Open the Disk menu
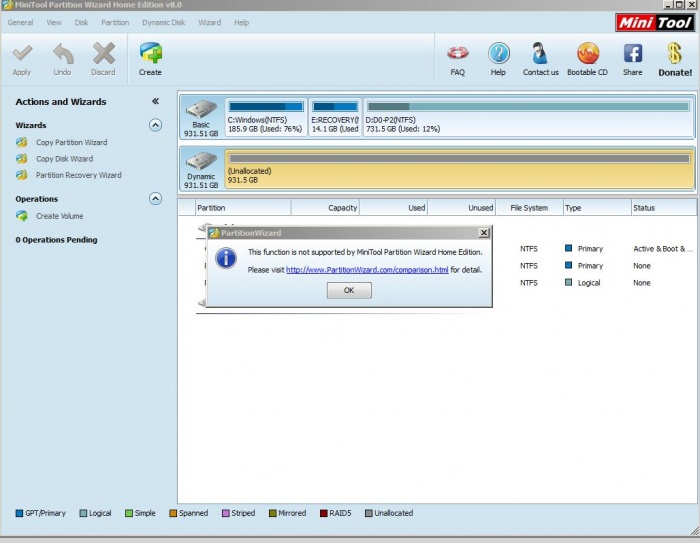700x543 pixels. (x=81, y=22)
